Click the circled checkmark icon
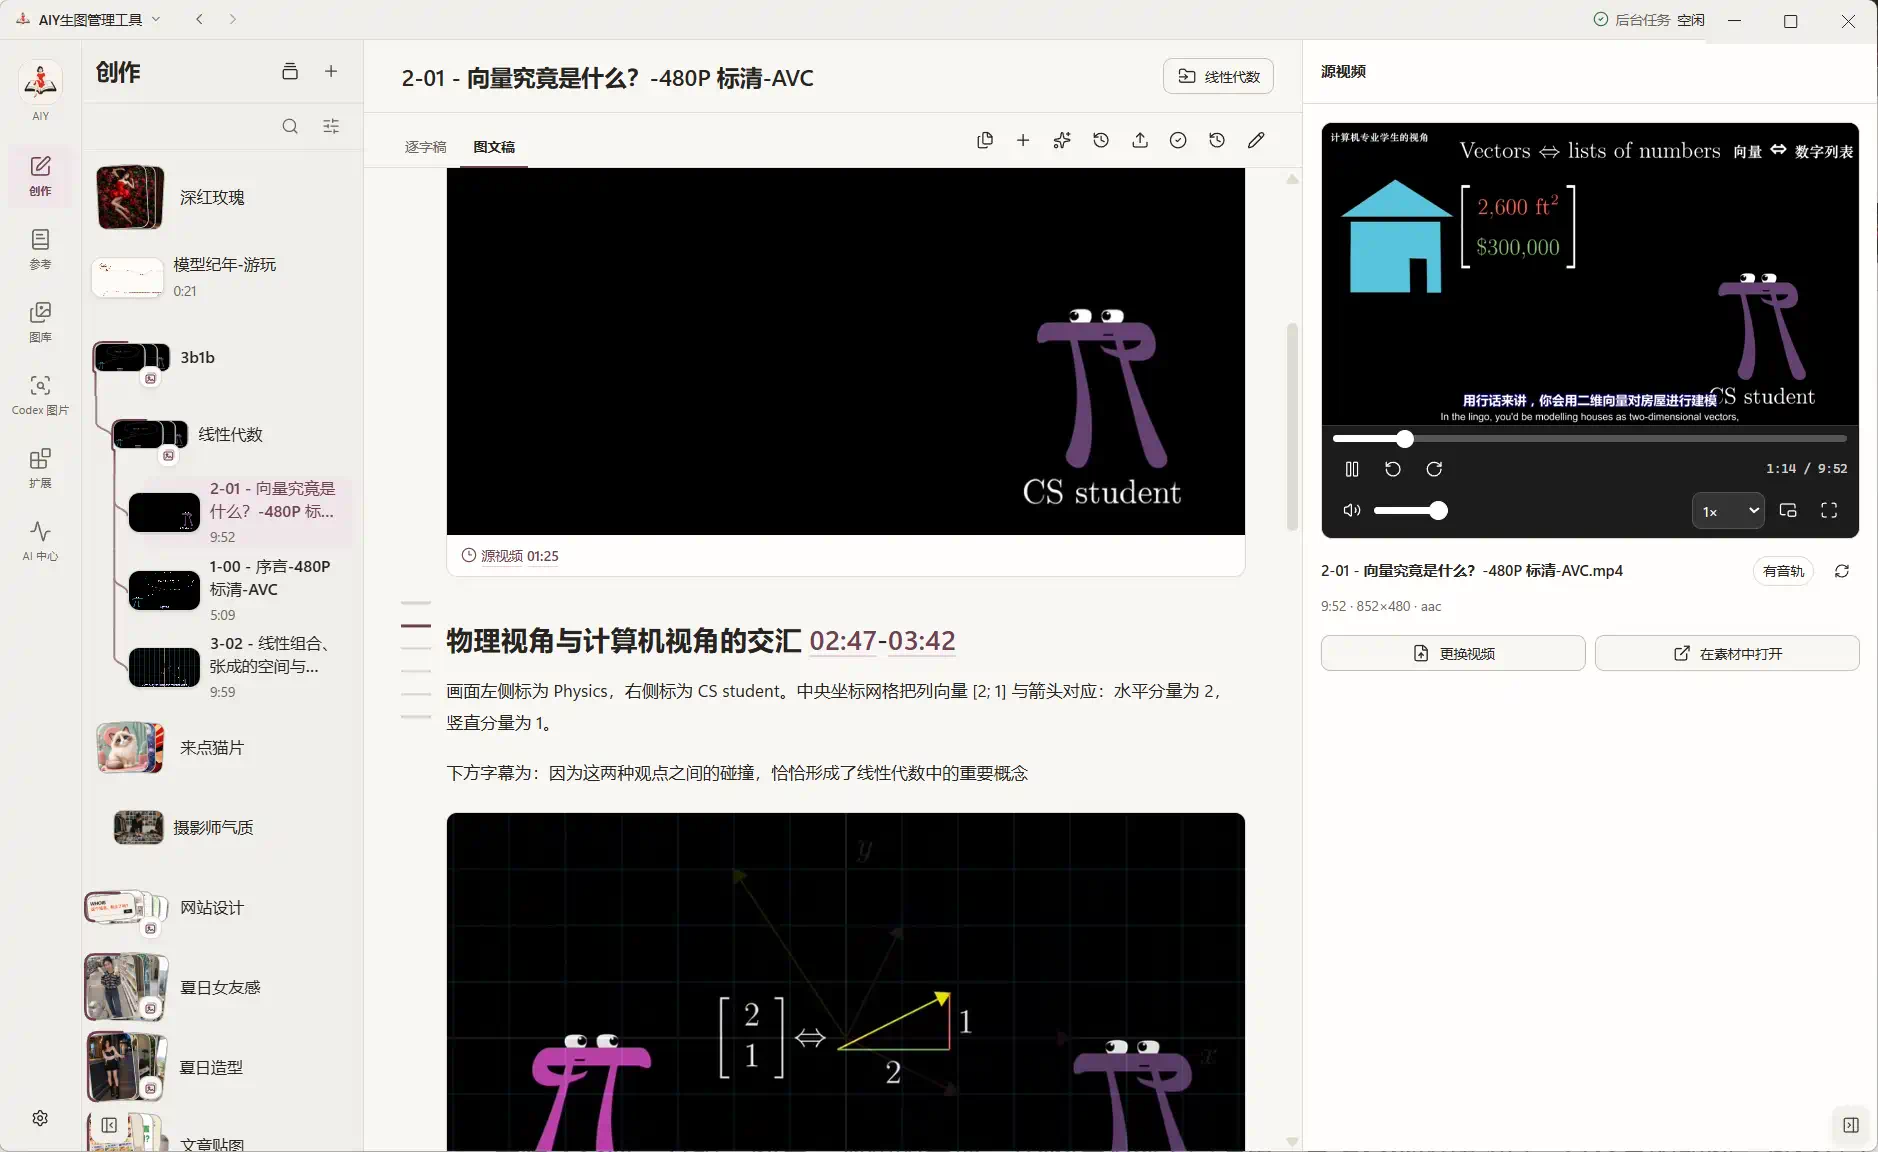The width and height of the screenshot is (1878, 1152). (1178, 140)
